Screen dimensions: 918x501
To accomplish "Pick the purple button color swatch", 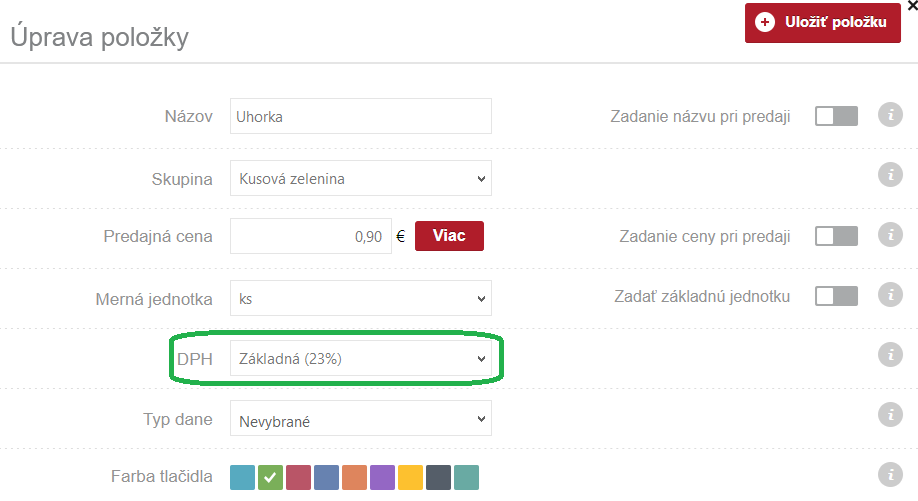I will (383, 478).
